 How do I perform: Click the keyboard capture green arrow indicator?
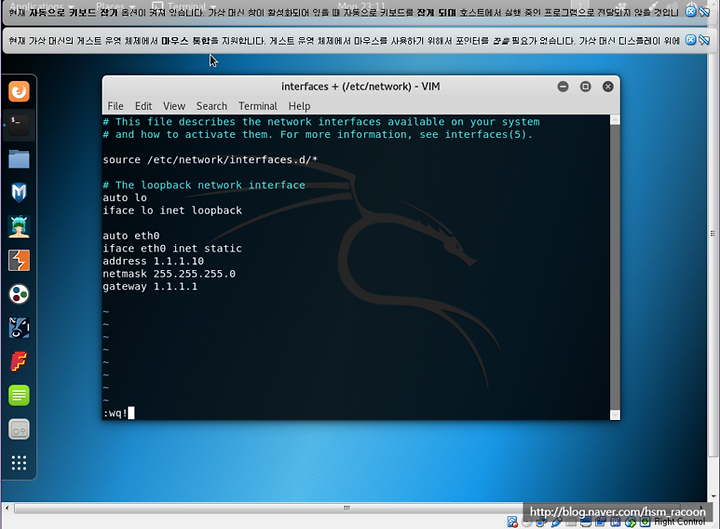coord(645,522)
